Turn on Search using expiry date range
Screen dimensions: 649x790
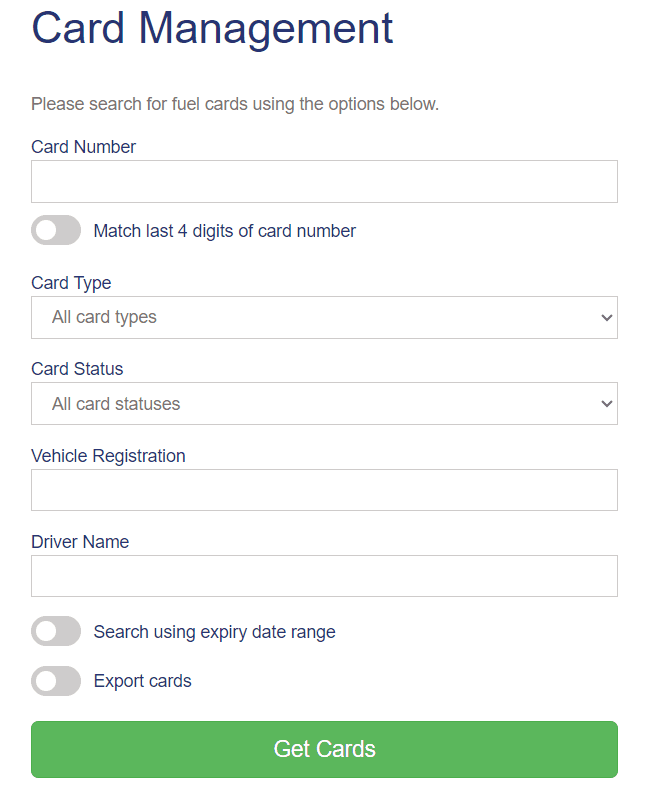click(x=56, y=631)
